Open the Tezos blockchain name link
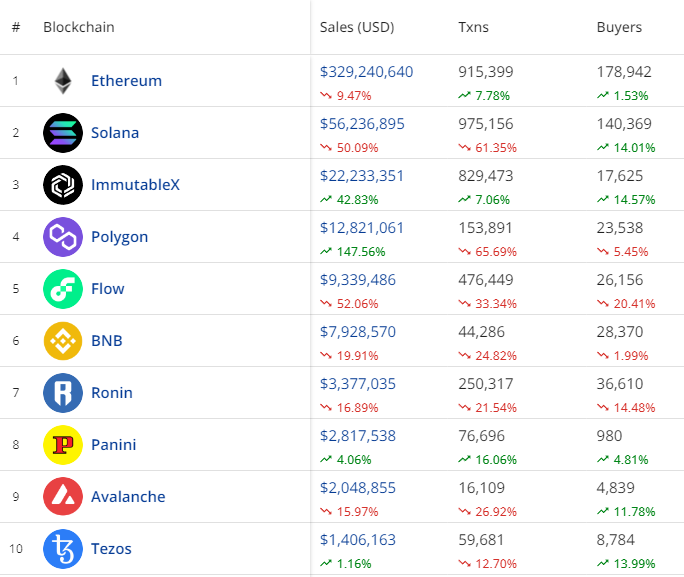Viewport: 684px width, 577px height. pos(111,549)
